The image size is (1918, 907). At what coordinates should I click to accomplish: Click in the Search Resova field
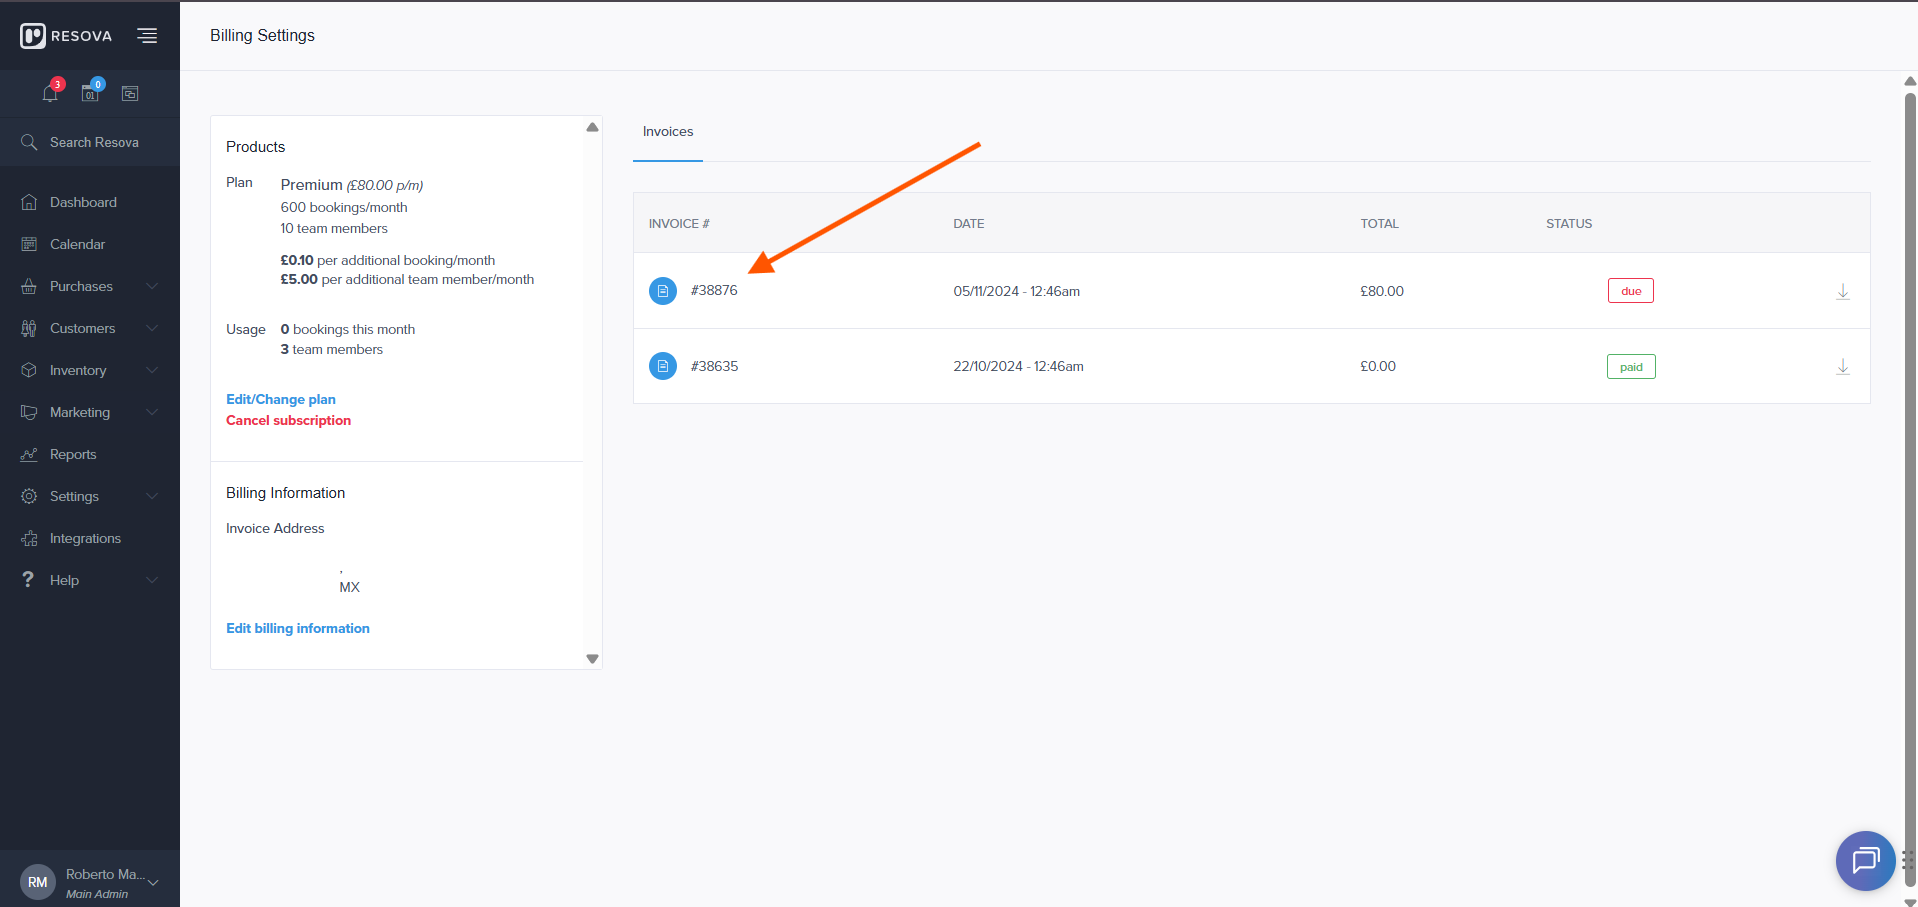coord(94,143)
